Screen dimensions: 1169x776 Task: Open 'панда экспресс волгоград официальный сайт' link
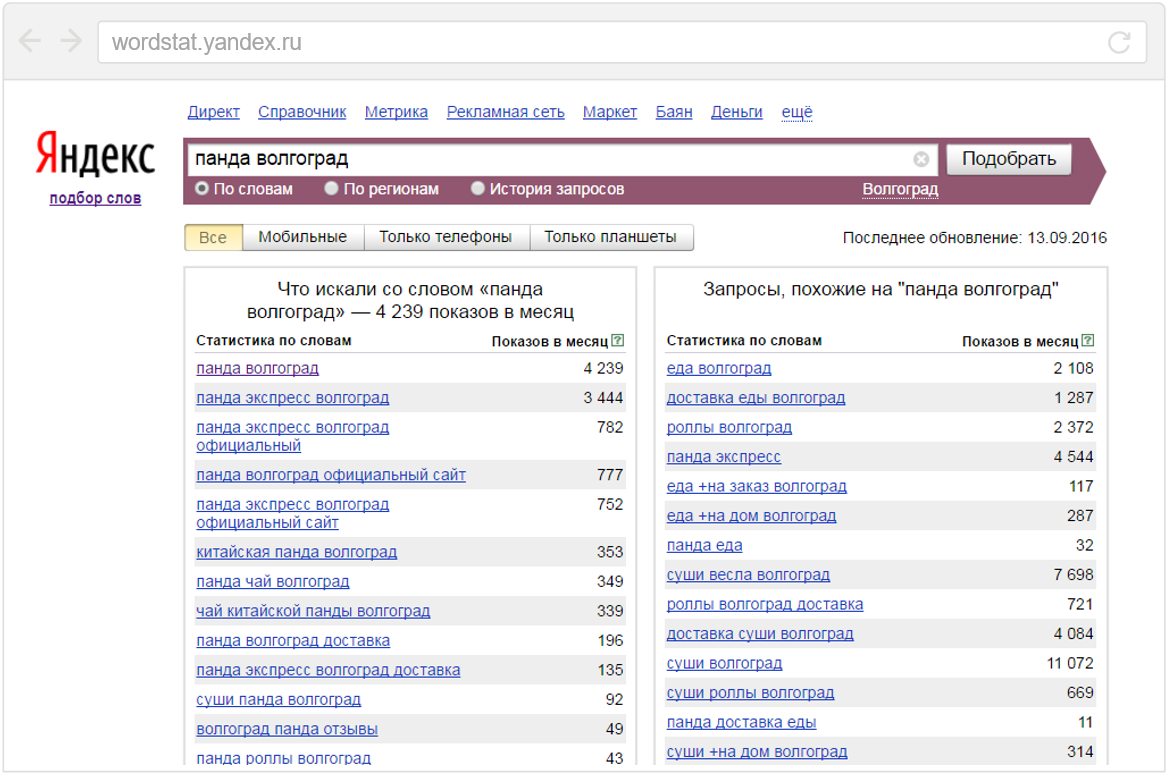(292, 514)
